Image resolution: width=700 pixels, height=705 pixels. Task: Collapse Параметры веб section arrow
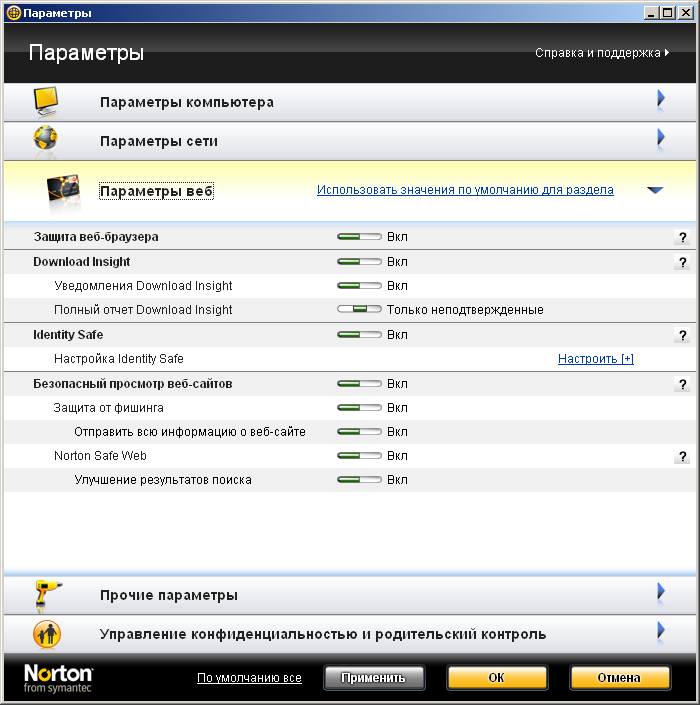click(655, 190)
